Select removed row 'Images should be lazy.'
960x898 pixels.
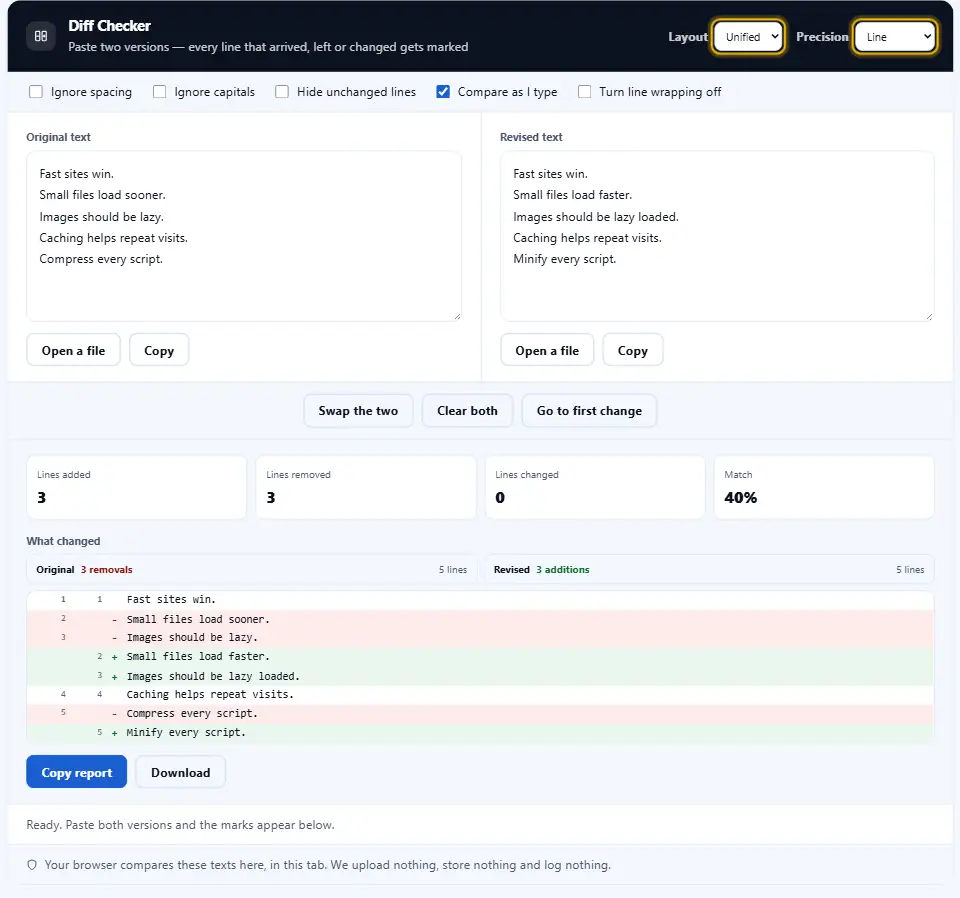tap(480, 638)
